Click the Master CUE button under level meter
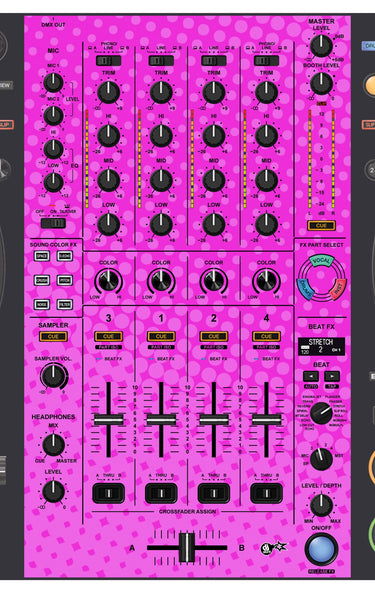 tap(321, 226)
